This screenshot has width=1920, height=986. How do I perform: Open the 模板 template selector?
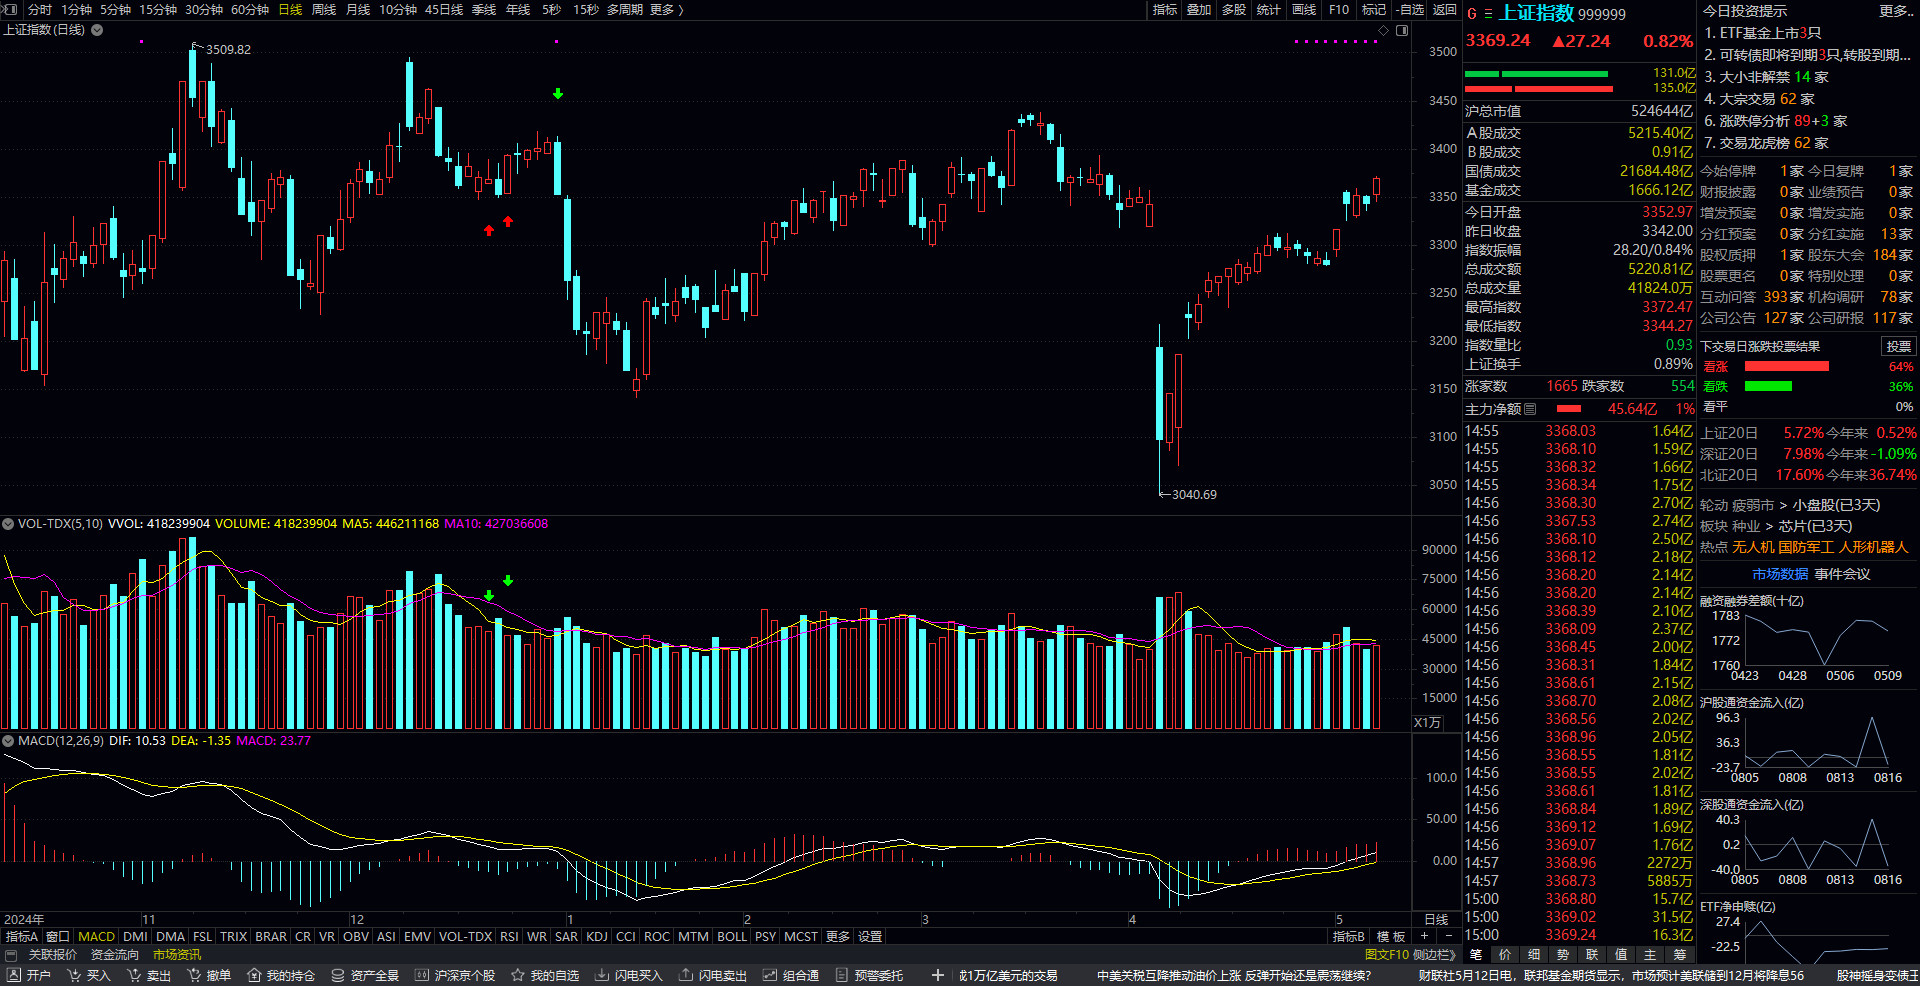click(1391, 937)
